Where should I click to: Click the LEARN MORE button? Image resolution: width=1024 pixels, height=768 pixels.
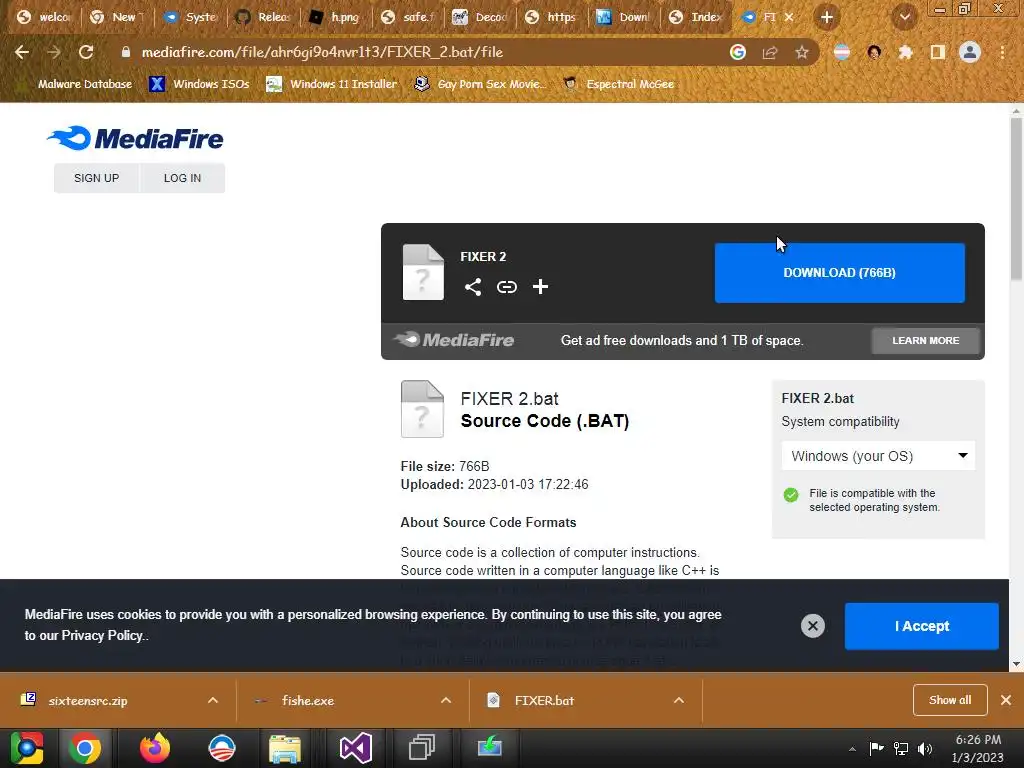925,341
